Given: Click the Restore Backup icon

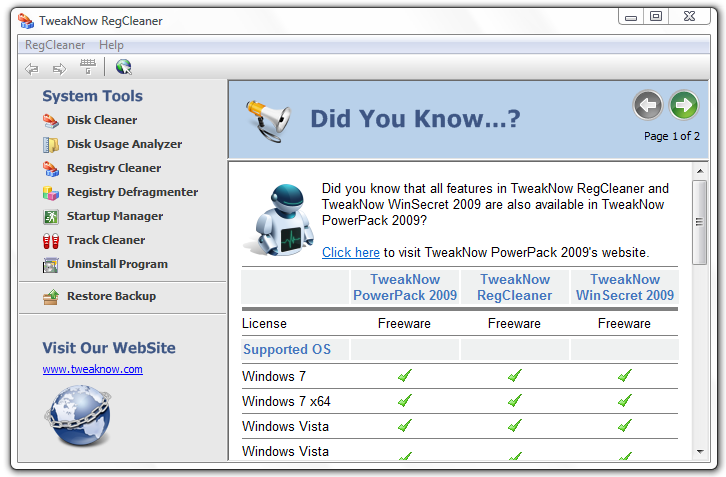Looking at the screenshot, I should coord(50,297).
